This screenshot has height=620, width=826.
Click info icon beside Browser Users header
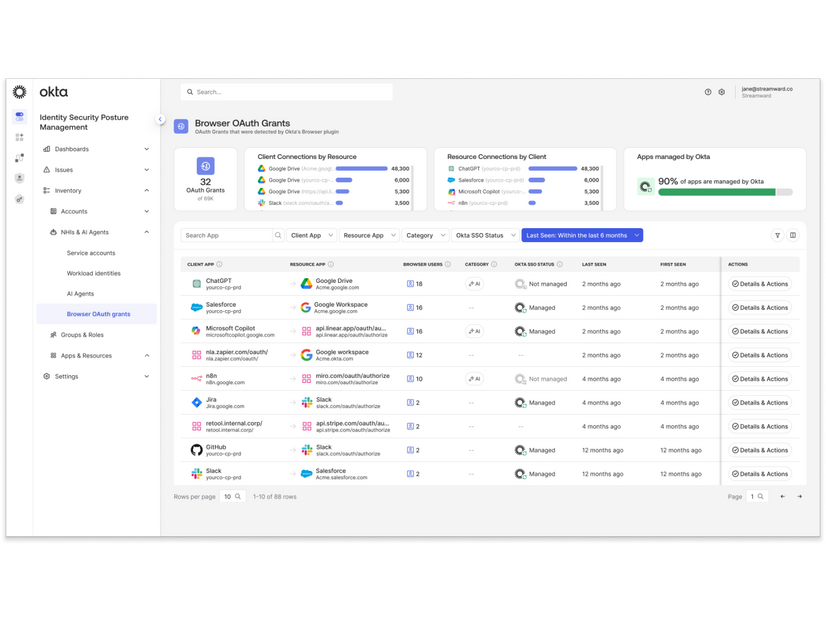[447, 265]
